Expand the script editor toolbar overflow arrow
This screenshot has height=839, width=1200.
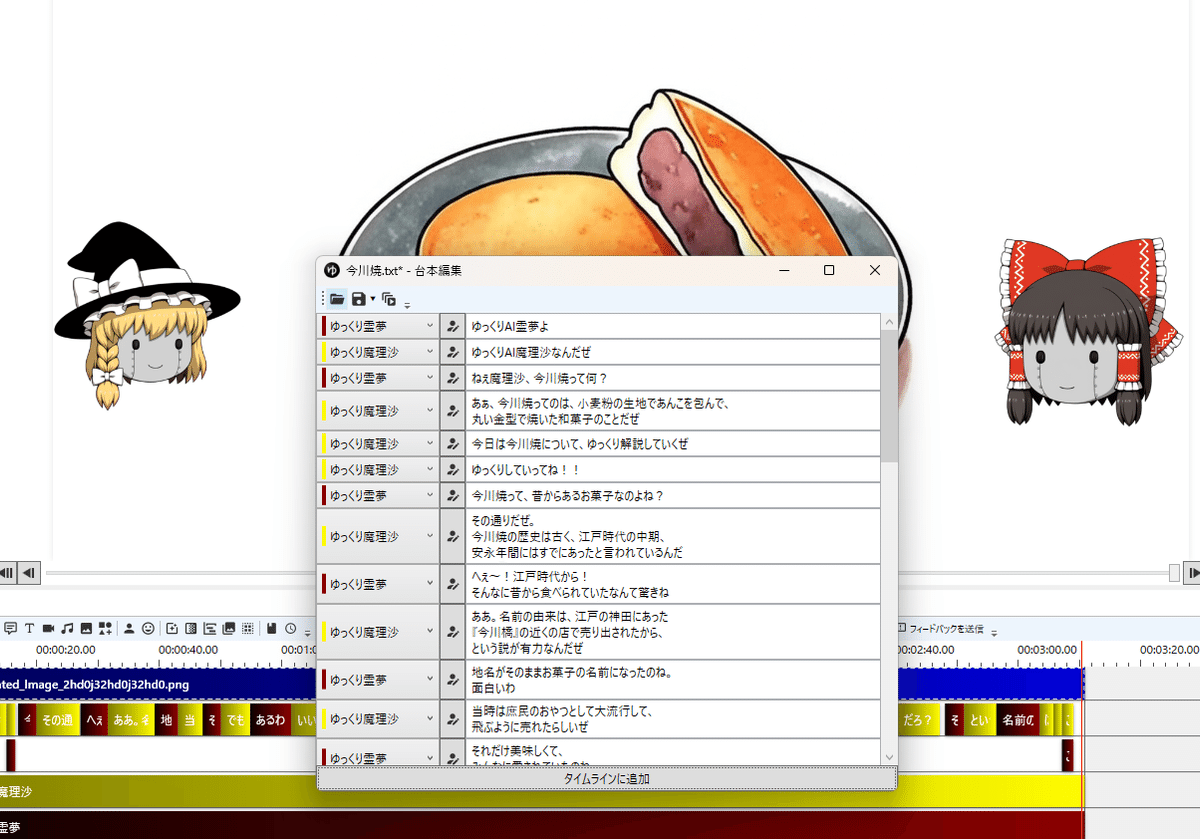[x=407, y=304]
